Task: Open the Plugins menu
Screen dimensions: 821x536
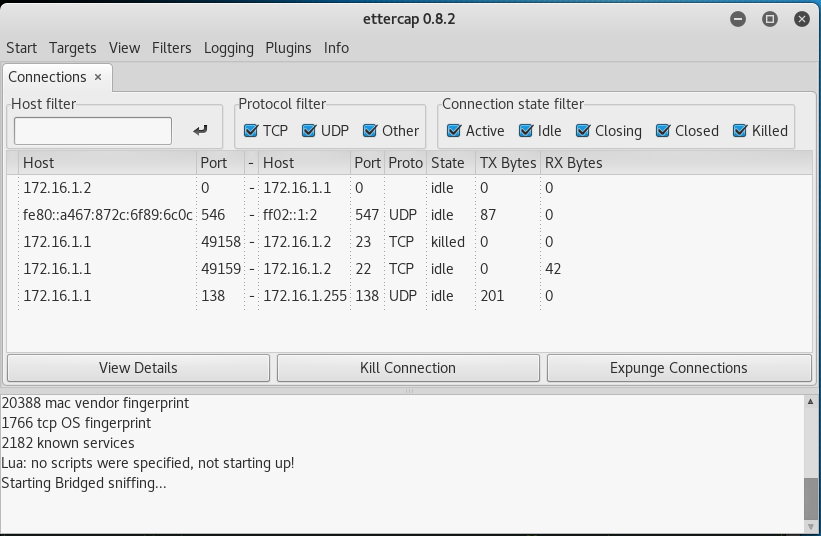Action: 288,48
